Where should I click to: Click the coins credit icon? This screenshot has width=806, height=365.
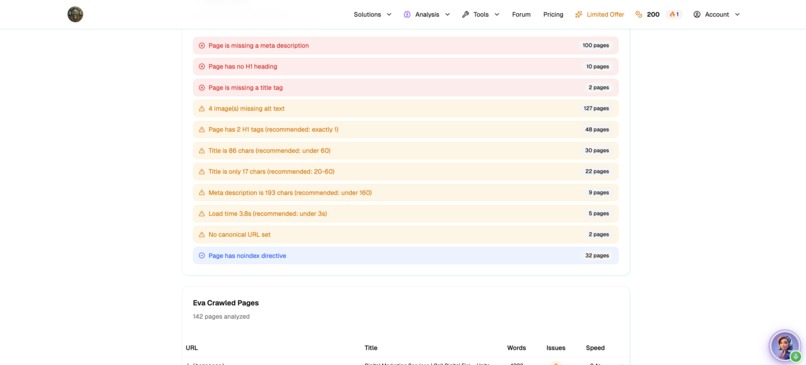(x=638, y=14)
